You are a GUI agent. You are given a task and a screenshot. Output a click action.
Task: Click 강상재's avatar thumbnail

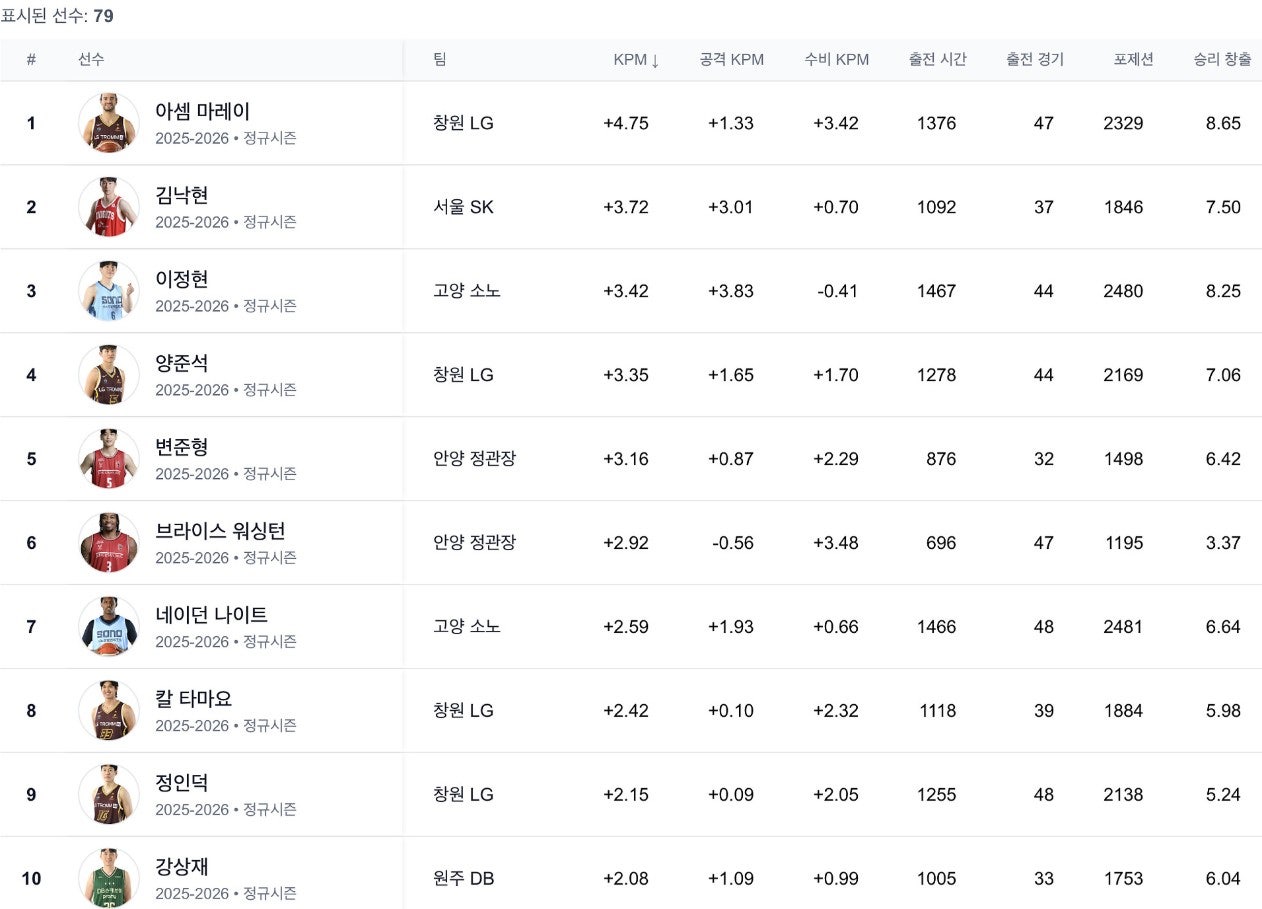click(109, 878)
